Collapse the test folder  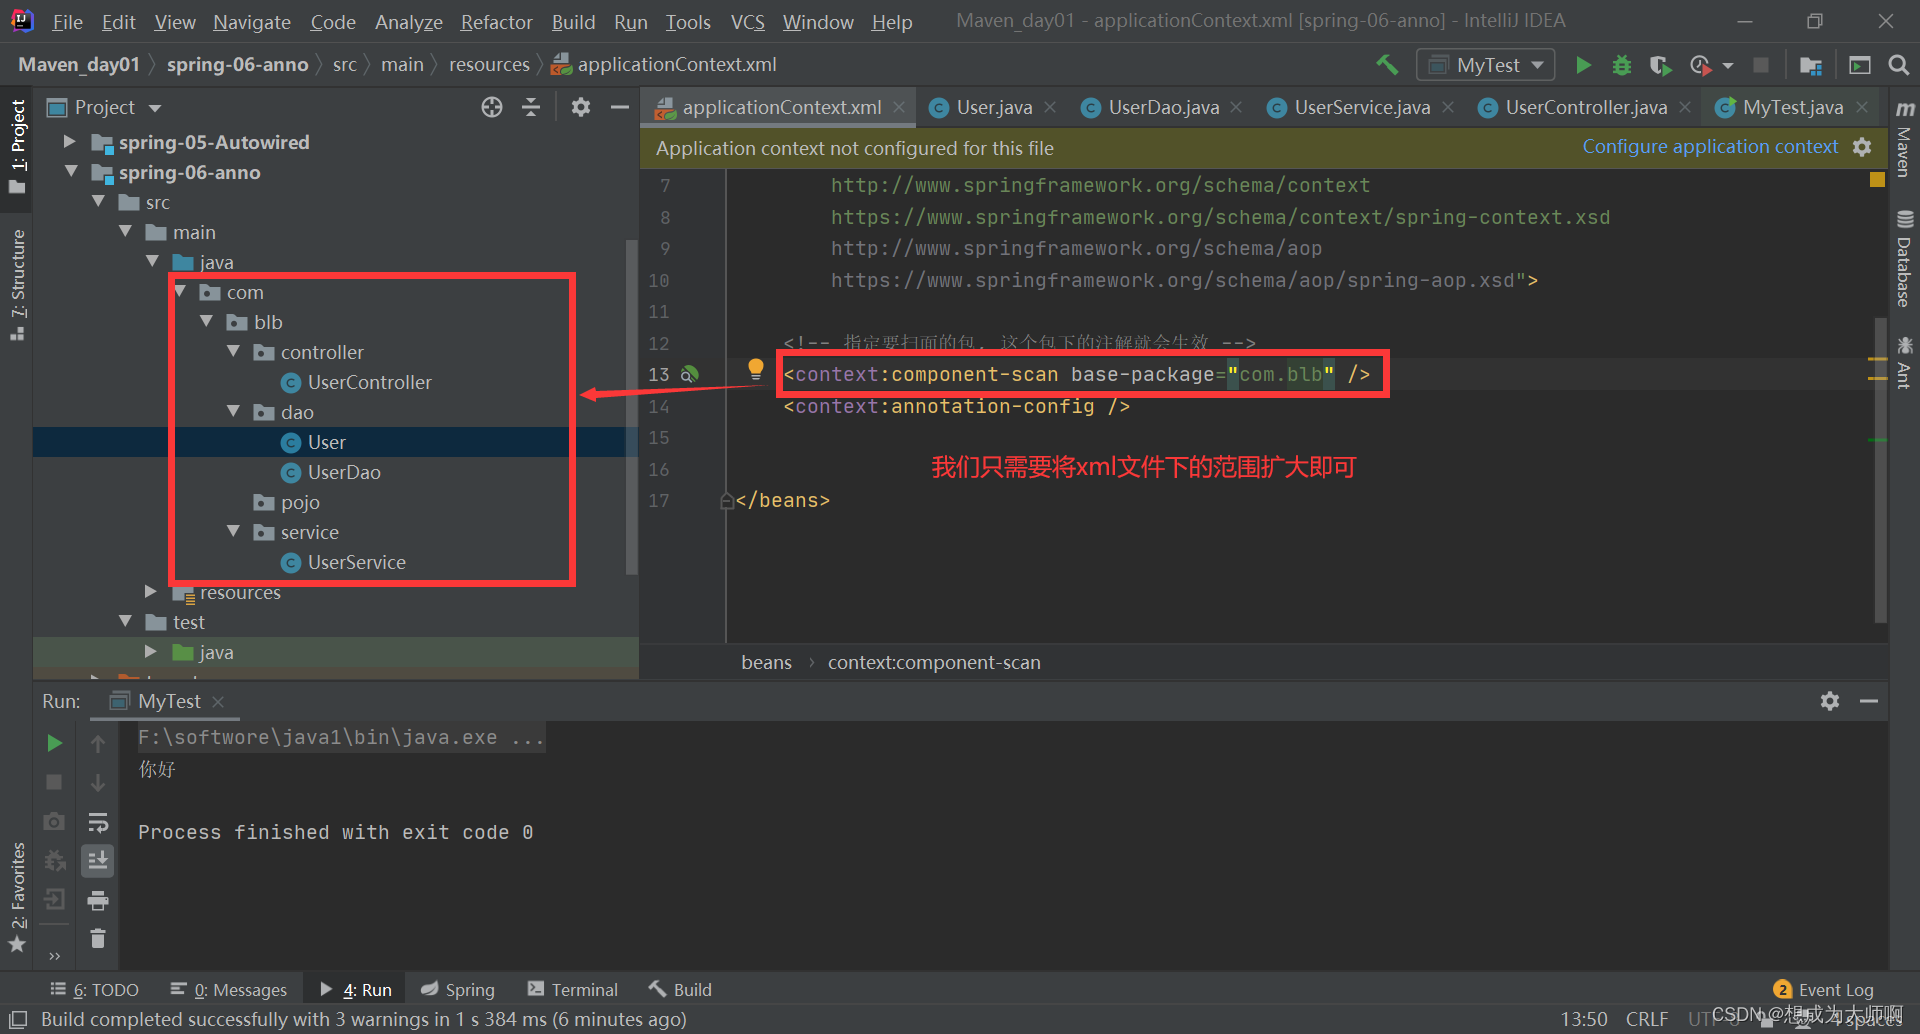click(x=125, y=622)
